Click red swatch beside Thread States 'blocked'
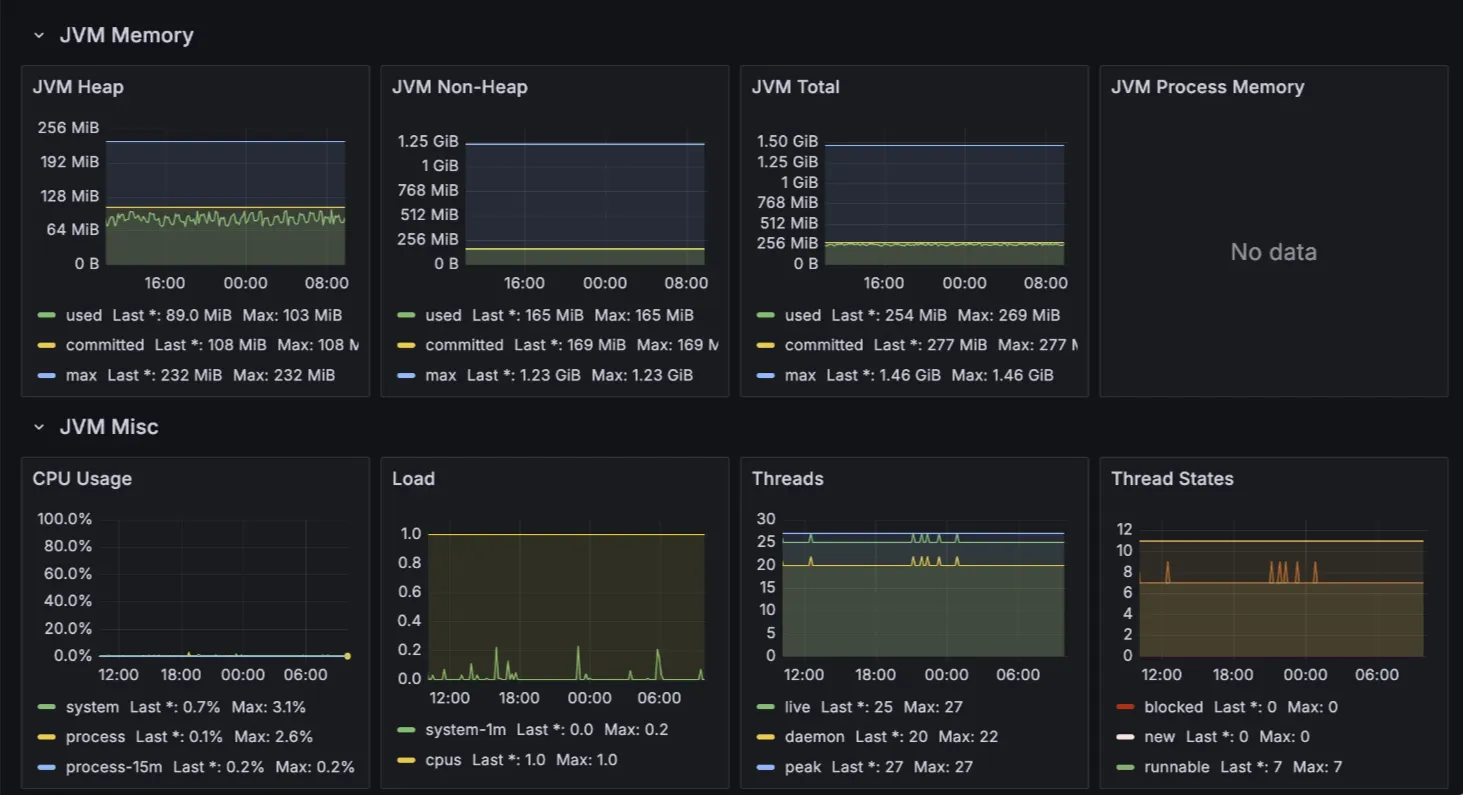This screenshot has height=795, width=1463. click(1125, 708)
